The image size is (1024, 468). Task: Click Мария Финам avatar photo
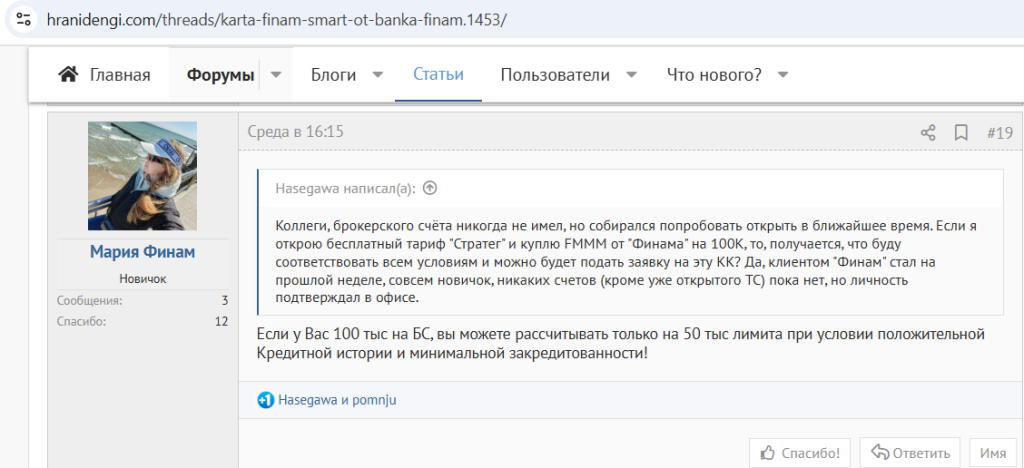click(142, 176)
